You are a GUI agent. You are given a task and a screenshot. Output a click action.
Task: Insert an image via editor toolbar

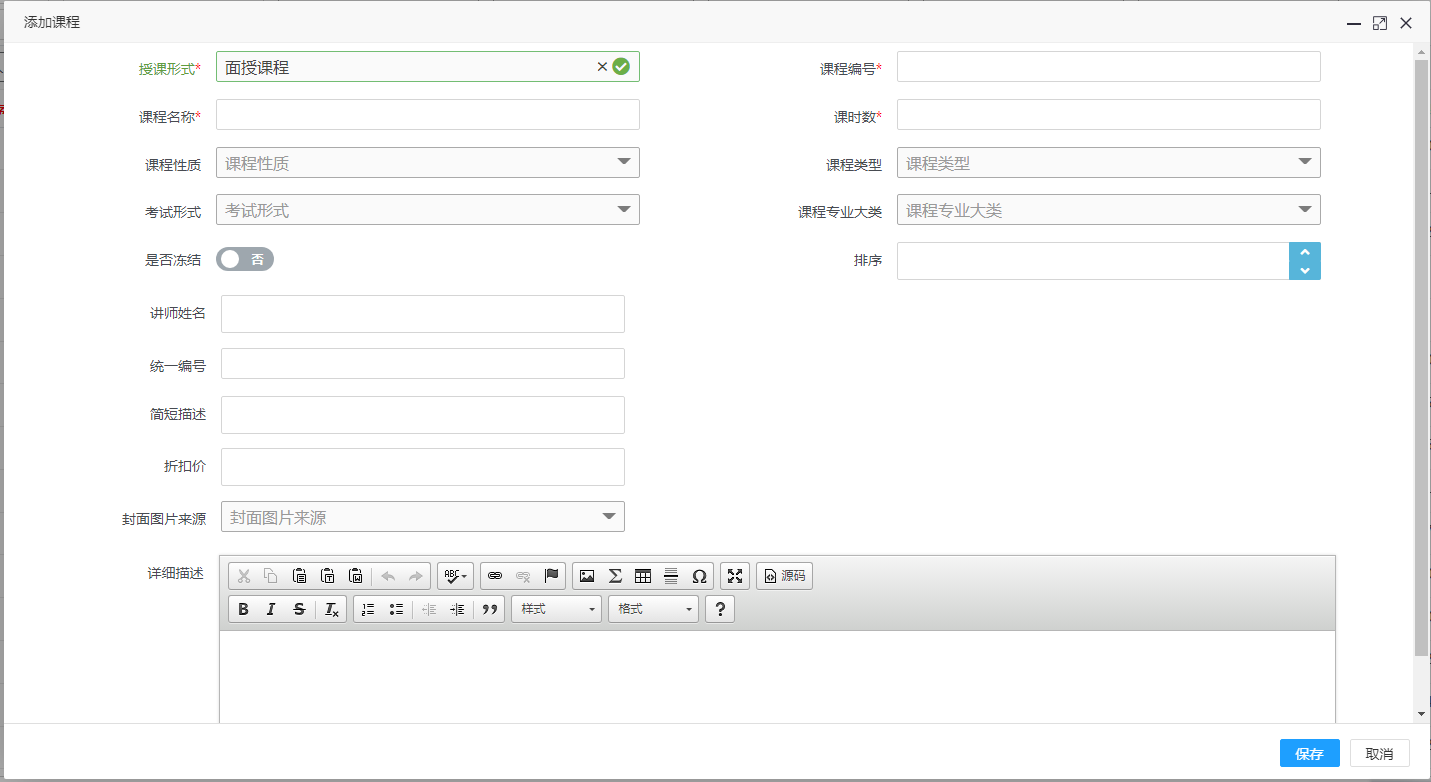[587, 576]
